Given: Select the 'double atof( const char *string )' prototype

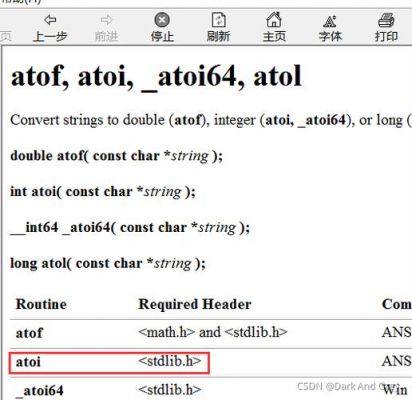Looking at the screenshot, I should [116, 156].
